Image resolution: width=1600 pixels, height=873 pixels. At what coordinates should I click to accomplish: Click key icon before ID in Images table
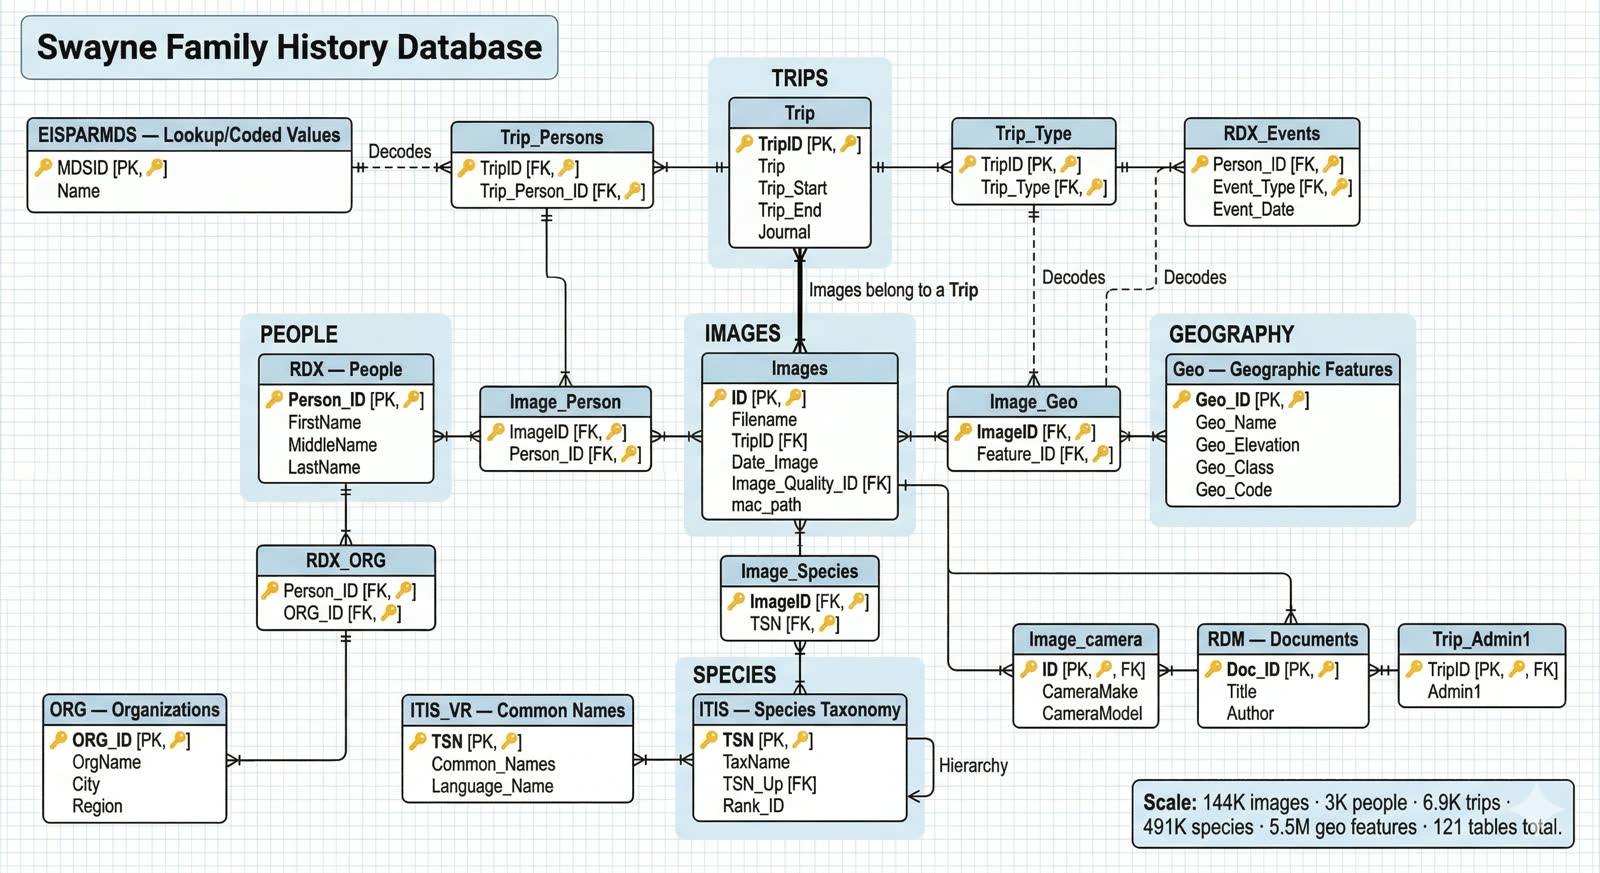[717, 397]
